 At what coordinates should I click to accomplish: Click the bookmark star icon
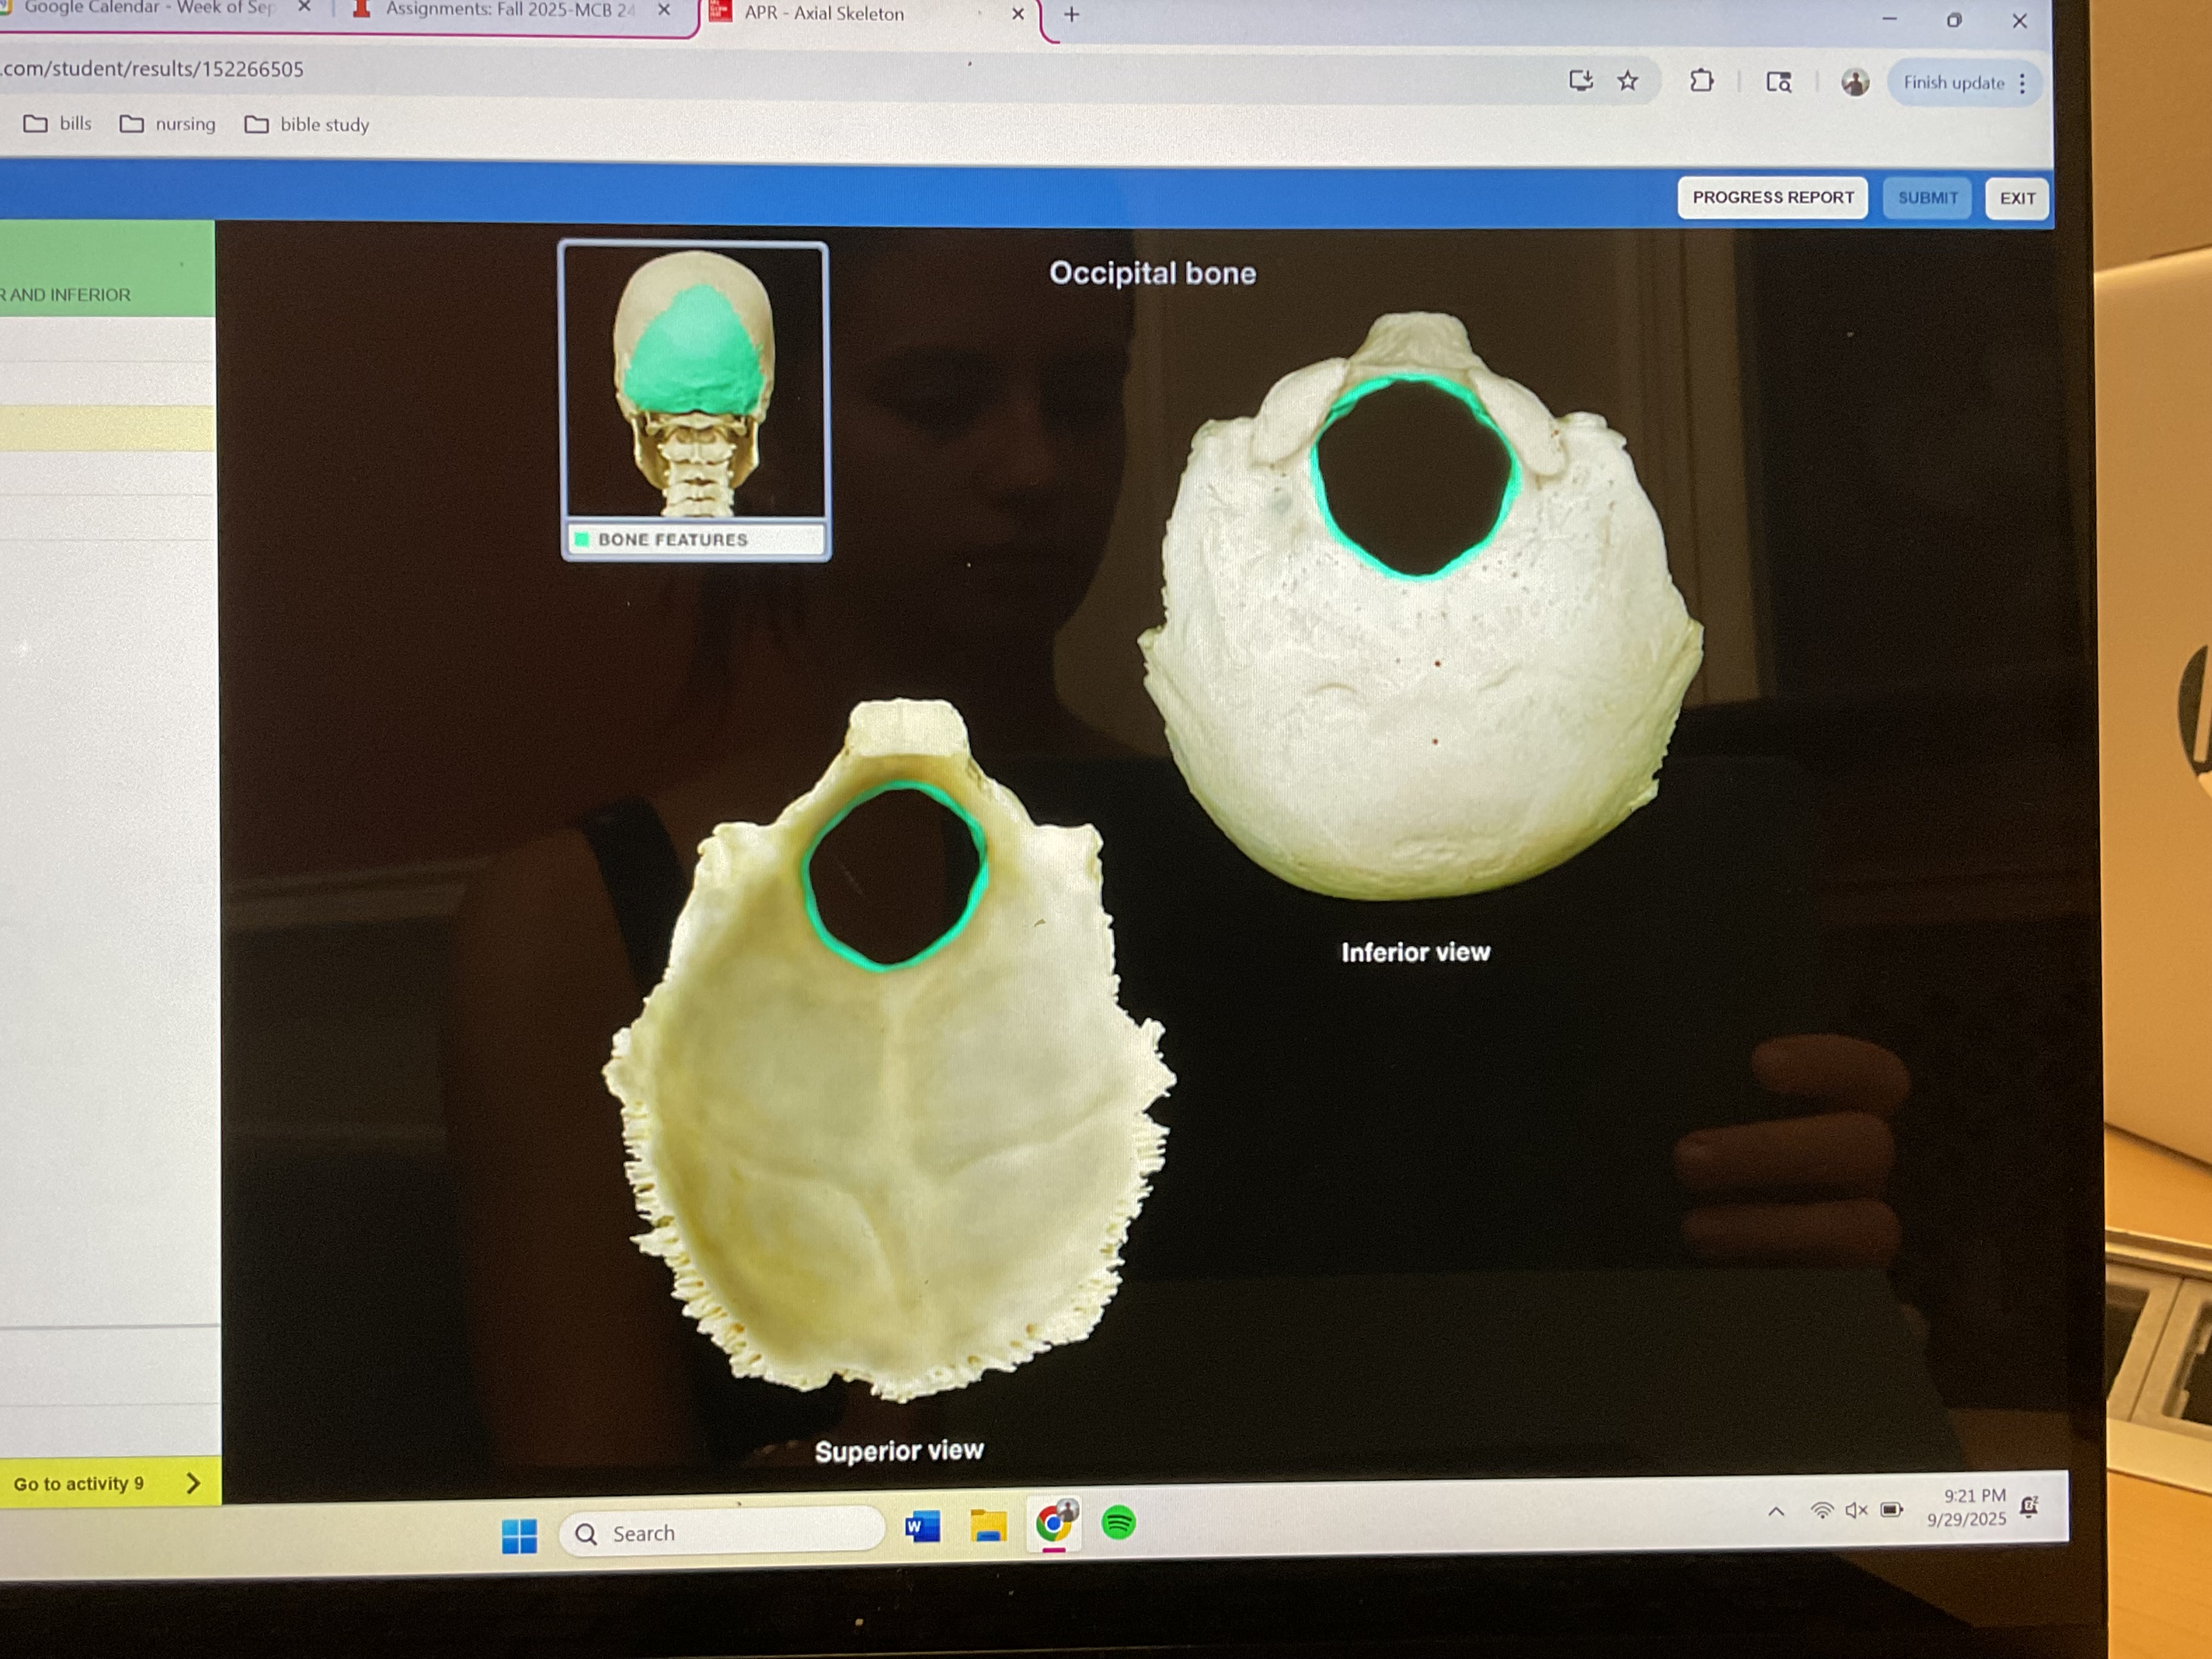[1628, 81]
